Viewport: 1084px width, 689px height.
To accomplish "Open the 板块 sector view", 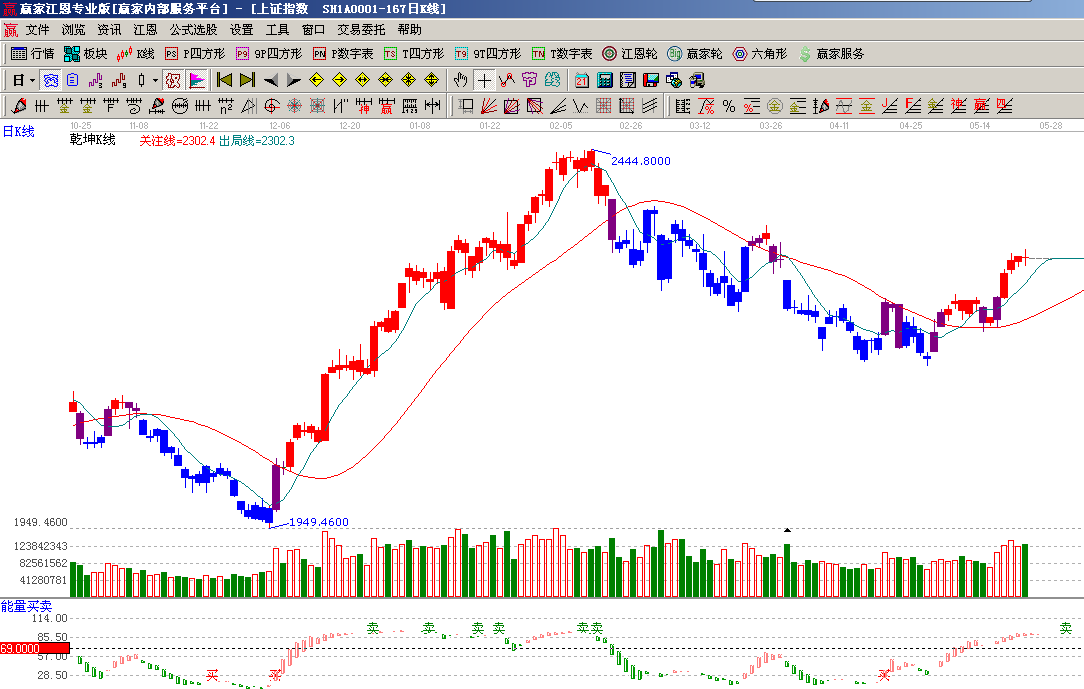I will (85, 54).
